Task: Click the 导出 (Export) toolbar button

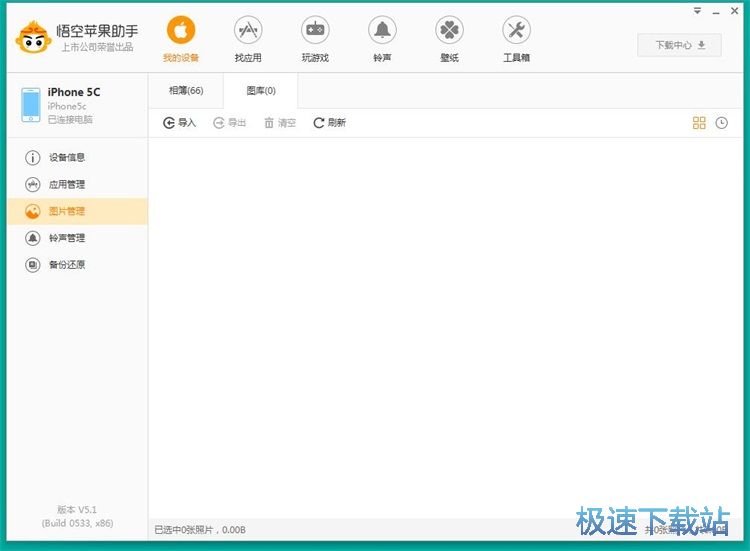Action: 230,123
